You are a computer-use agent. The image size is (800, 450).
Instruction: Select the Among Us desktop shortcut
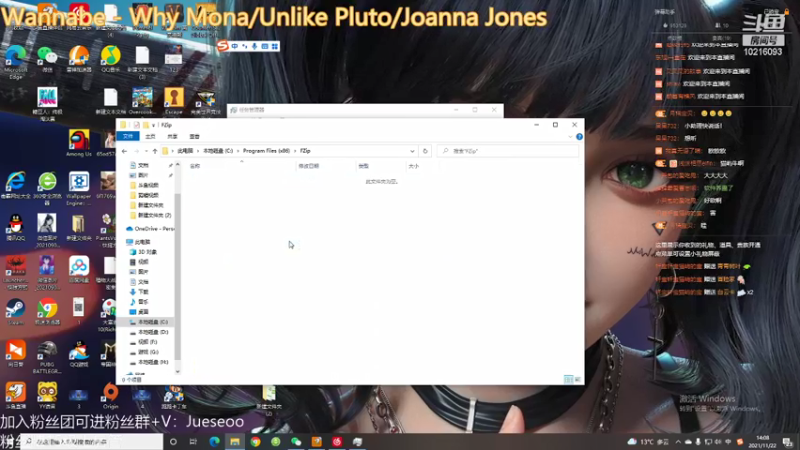point(79,143)
